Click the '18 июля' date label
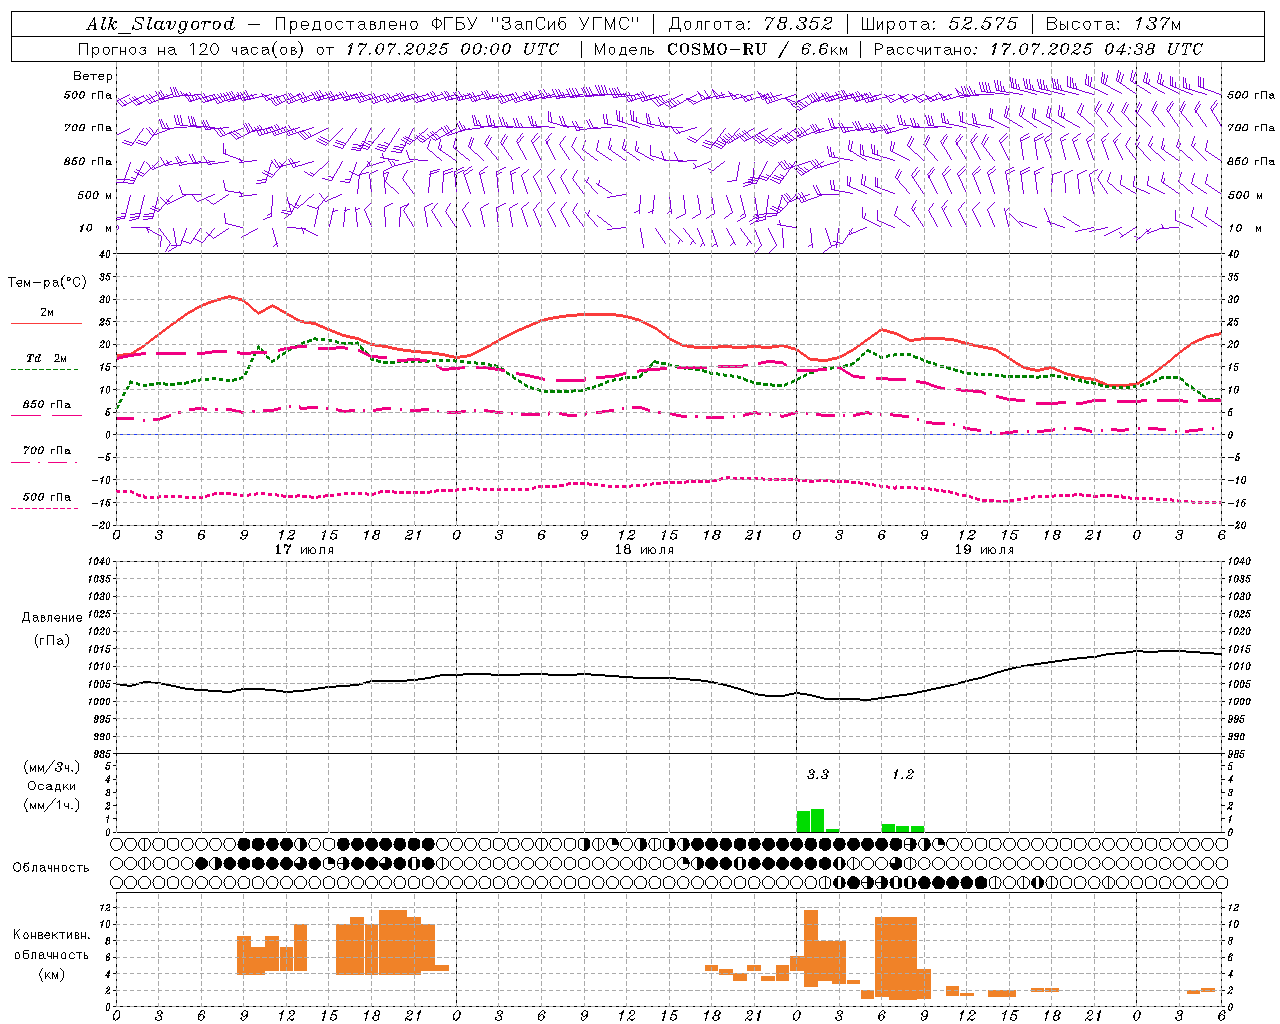 [644, 550]
